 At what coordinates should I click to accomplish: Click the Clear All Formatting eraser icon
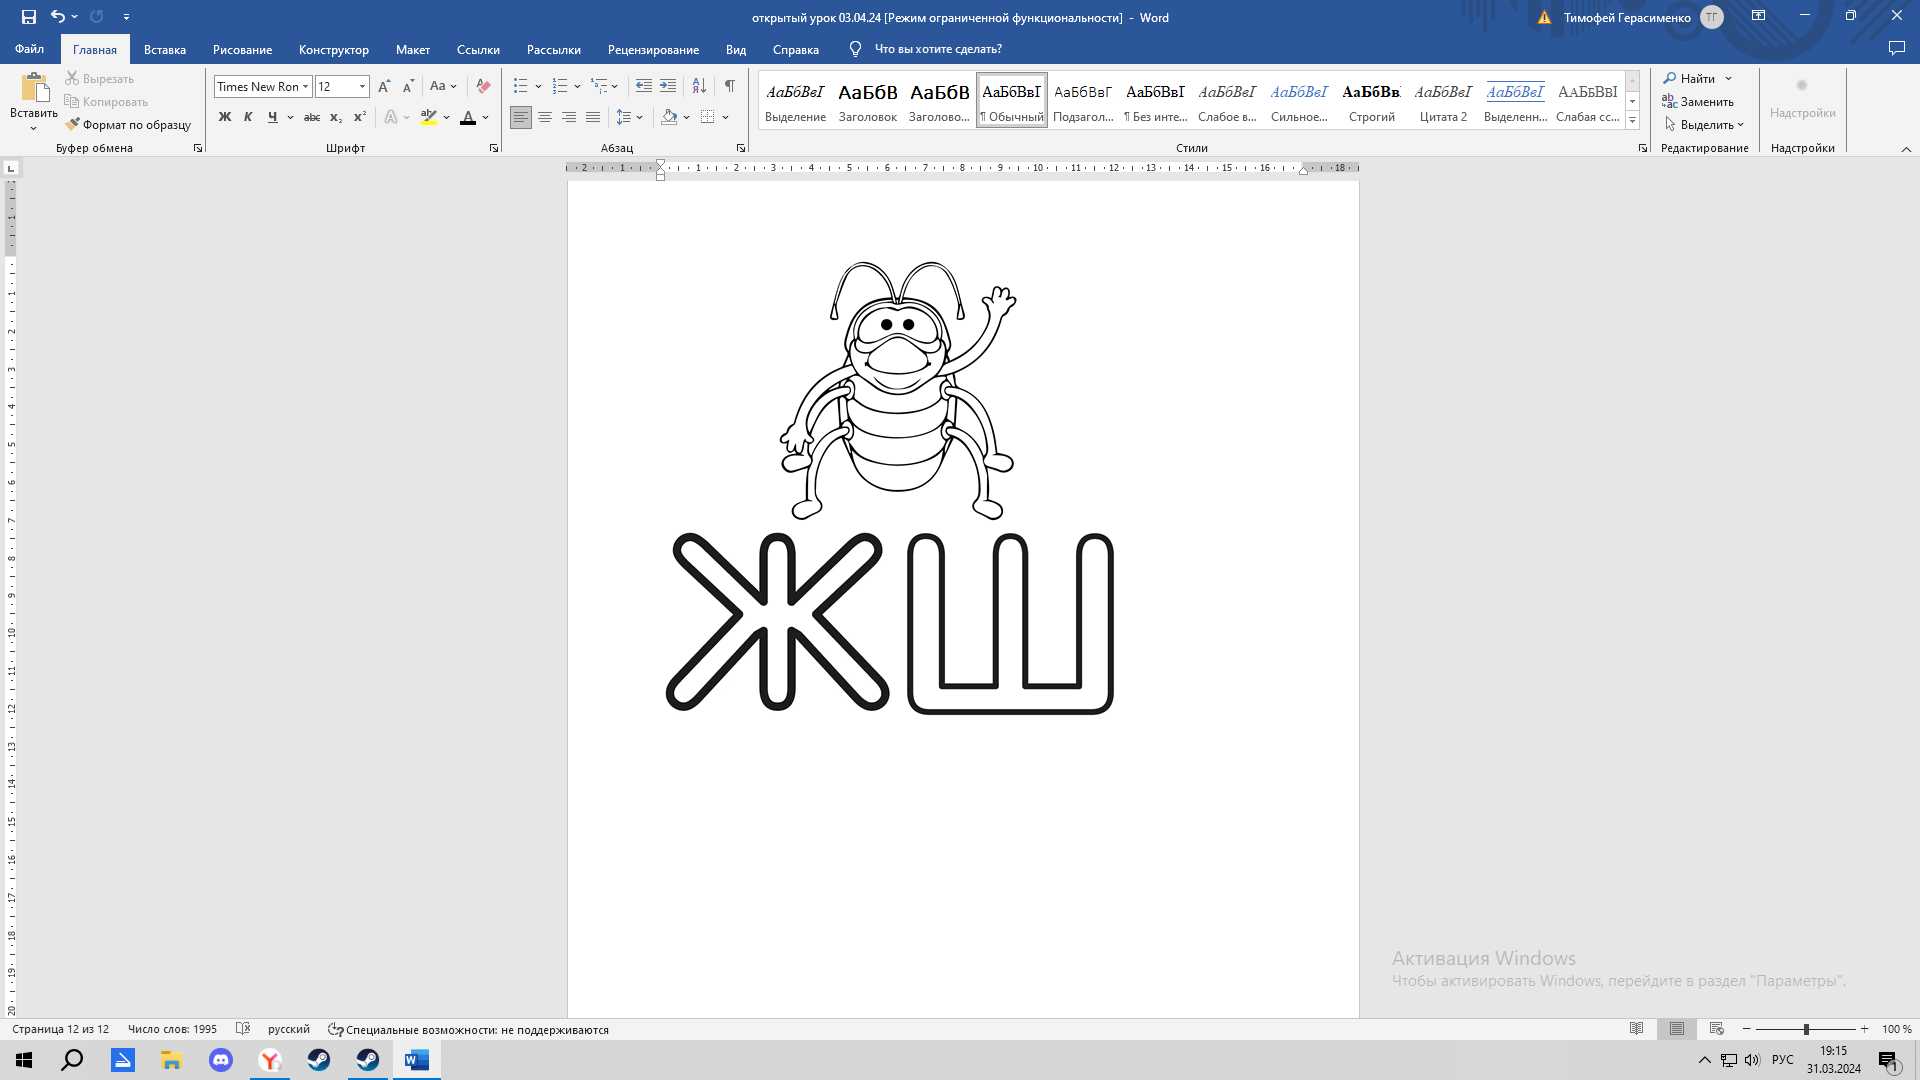483,86
